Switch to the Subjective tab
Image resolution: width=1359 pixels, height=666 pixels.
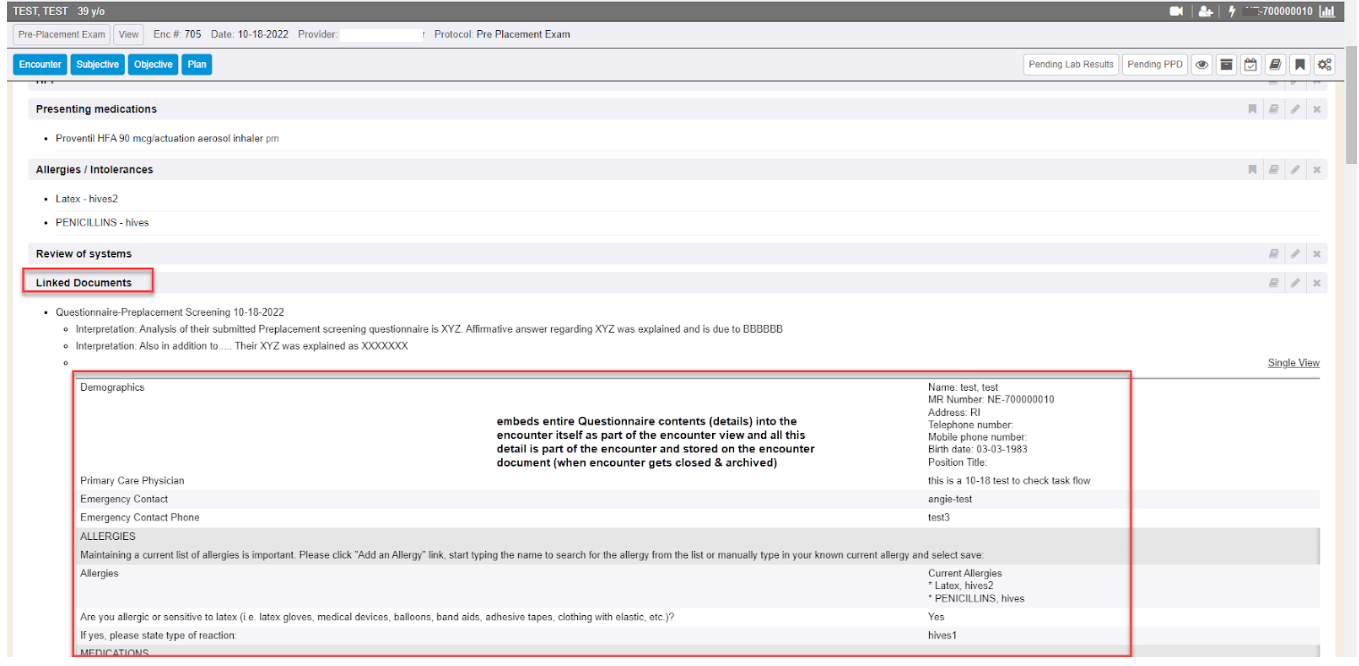point(97,65)
